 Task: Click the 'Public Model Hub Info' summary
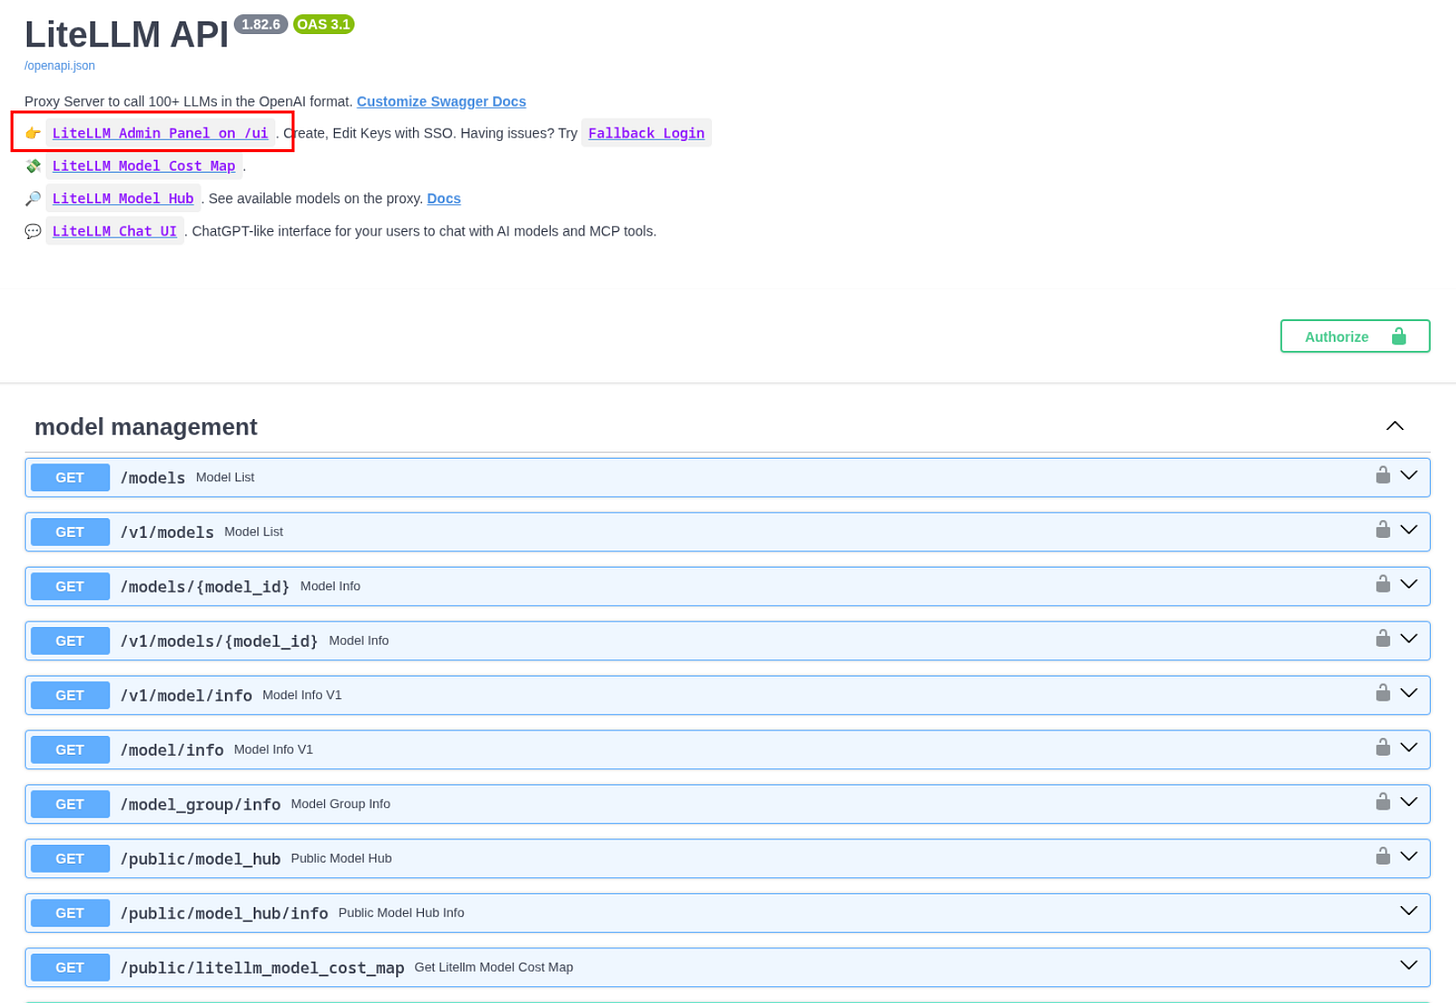tap(401, 912)
